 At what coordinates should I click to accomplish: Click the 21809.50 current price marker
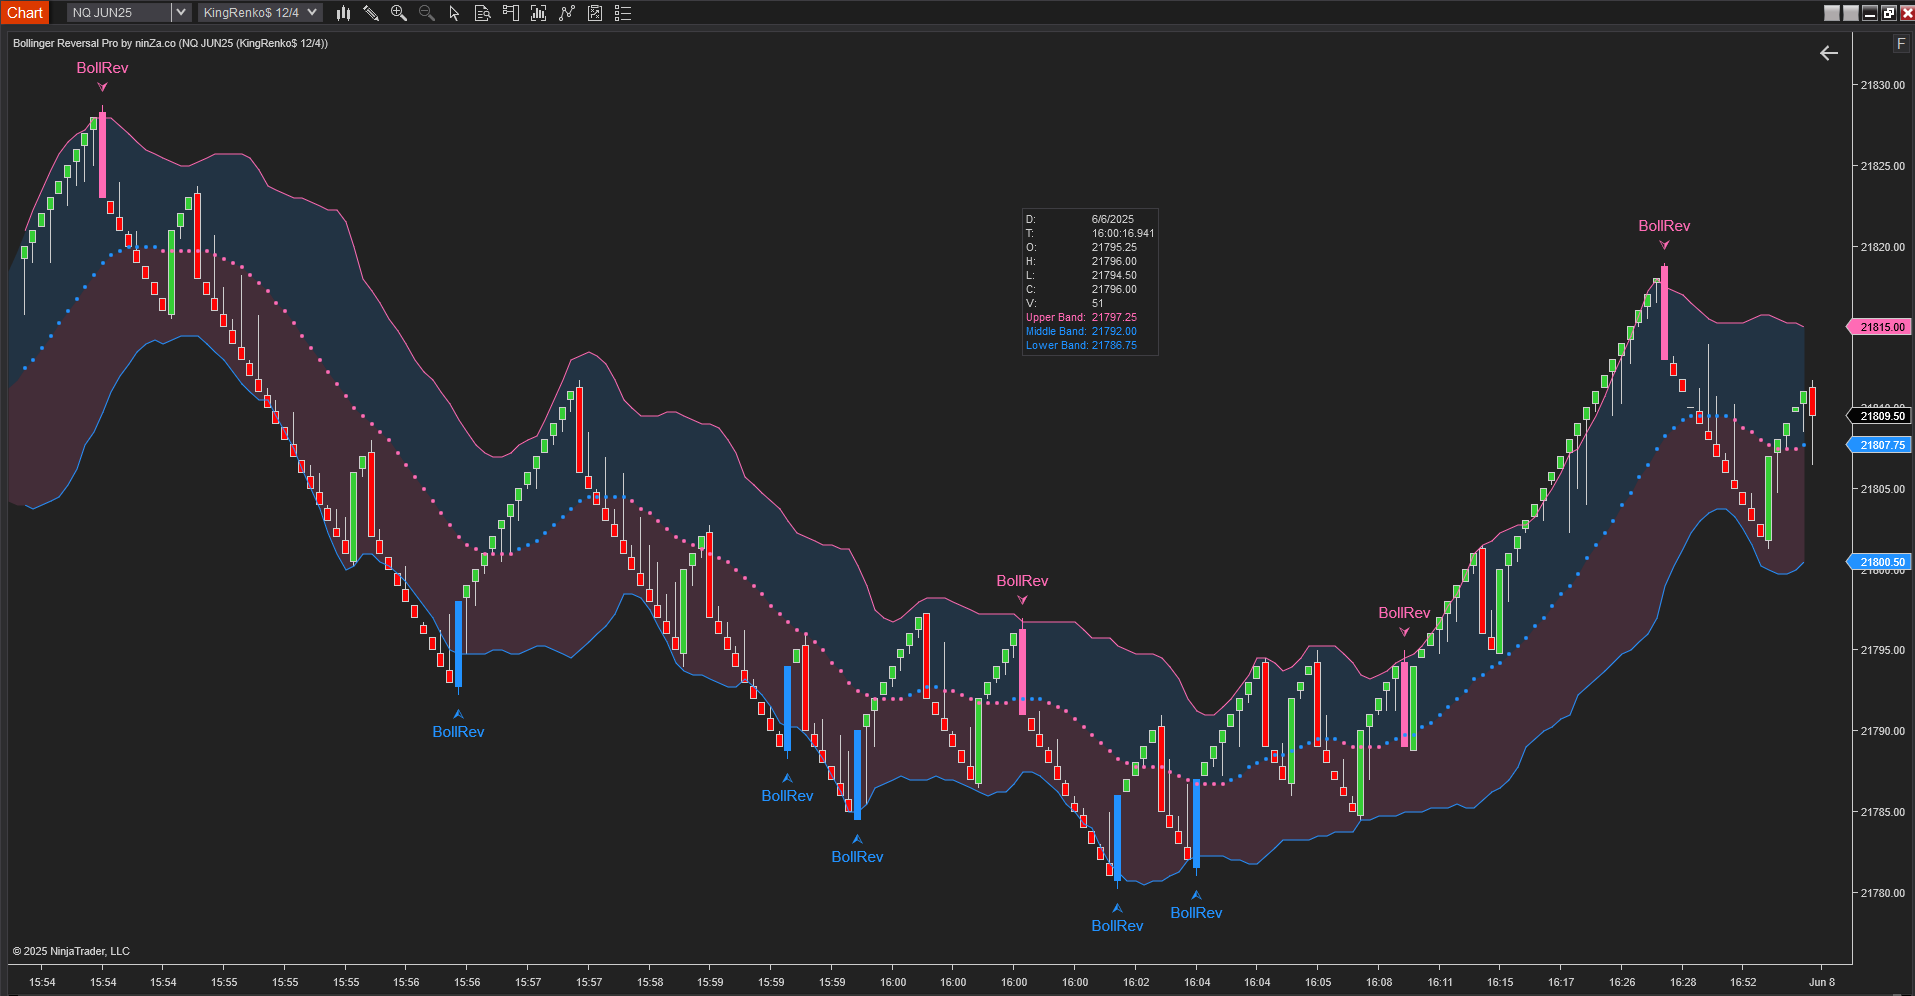[1881, 416]
